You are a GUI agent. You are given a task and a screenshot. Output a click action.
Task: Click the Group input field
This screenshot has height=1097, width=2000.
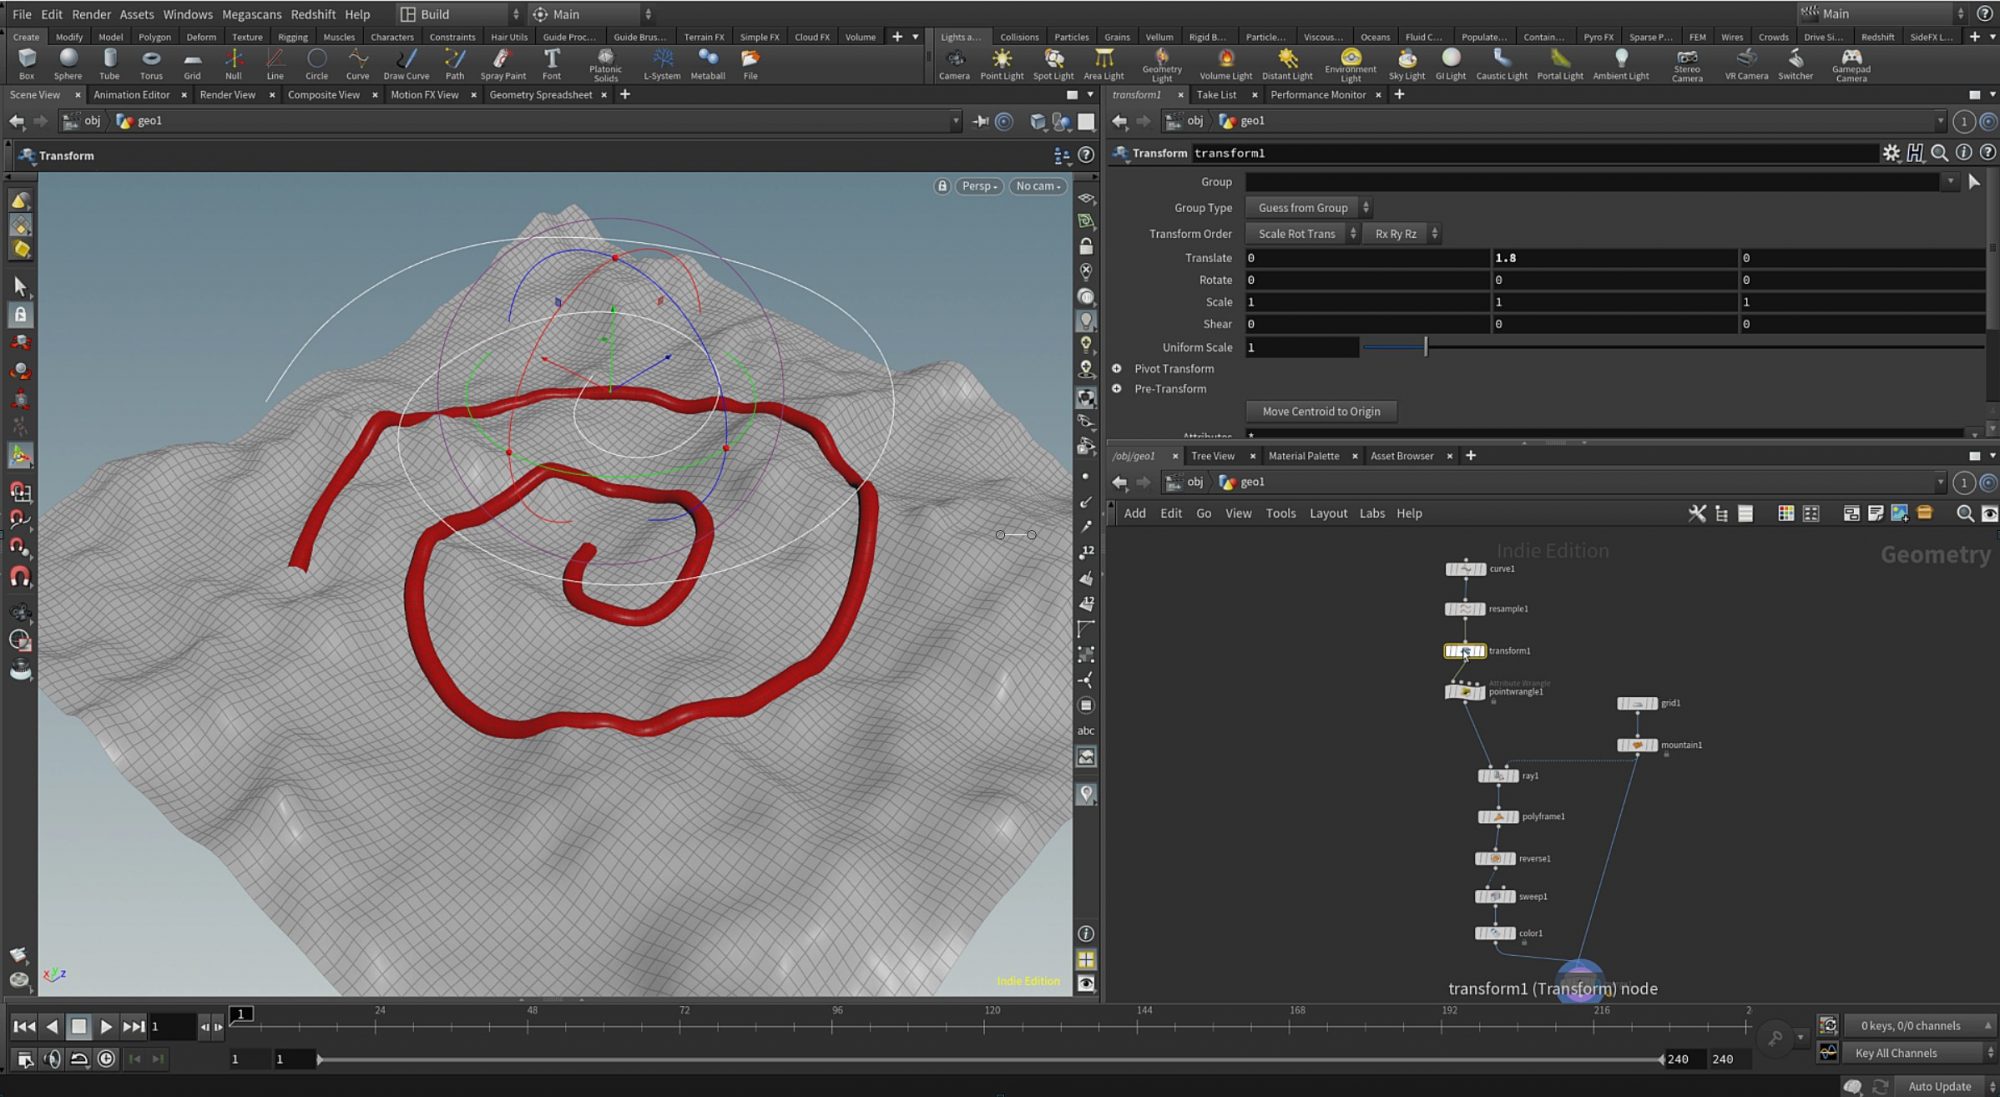[x=1593, y=182]
